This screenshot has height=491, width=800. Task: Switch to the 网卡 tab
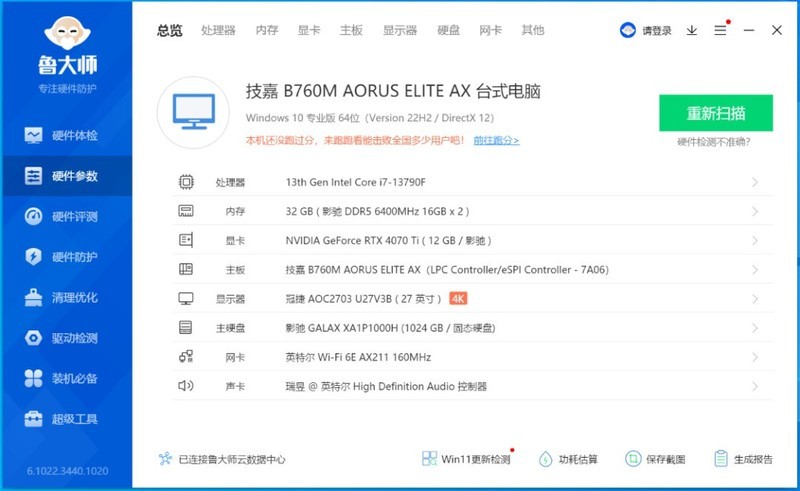[x=490, y=31]
